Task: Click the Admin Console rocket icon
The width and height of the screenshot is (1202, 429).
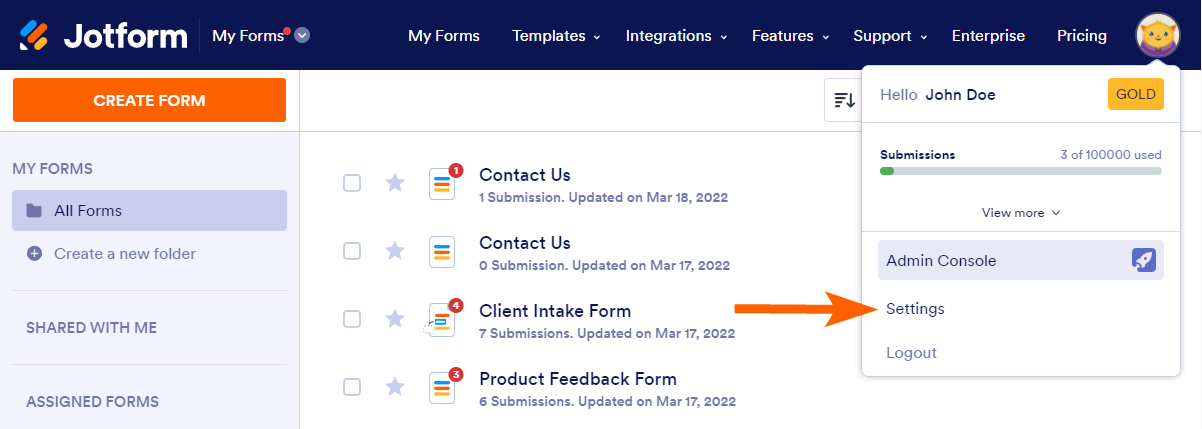Action: click(x=1144, y=260)
